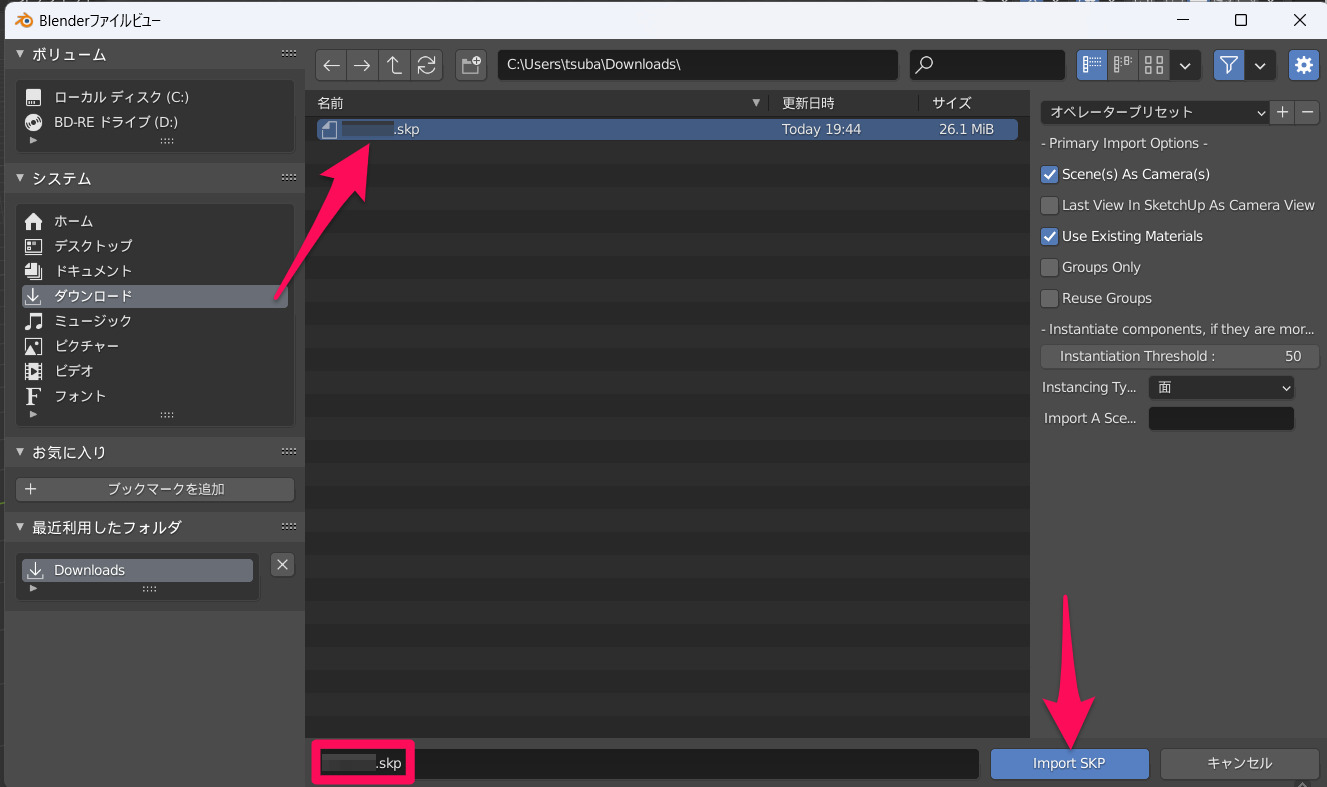Disable Scene(s) As Camera(s)
This screenshot has height=787, width=1327.
pyautogui.click(x=1049, y=174)
